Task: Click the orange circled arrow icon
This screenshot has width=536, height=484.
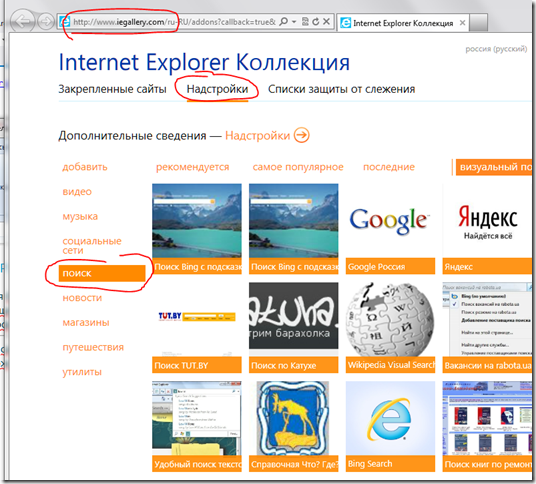Action: coord(302,135)
